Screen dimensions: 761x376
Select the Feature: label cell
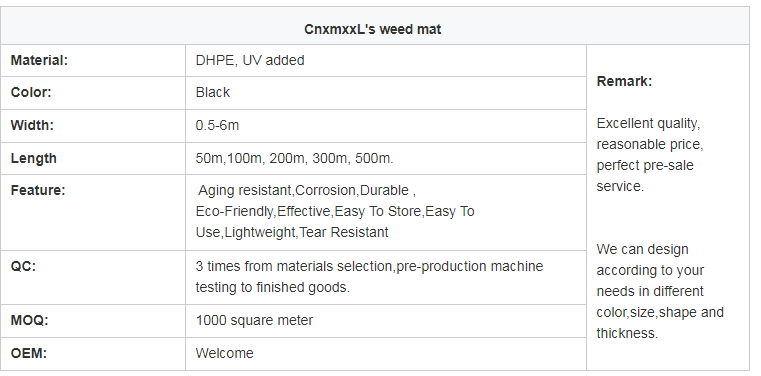click(93, 213)
